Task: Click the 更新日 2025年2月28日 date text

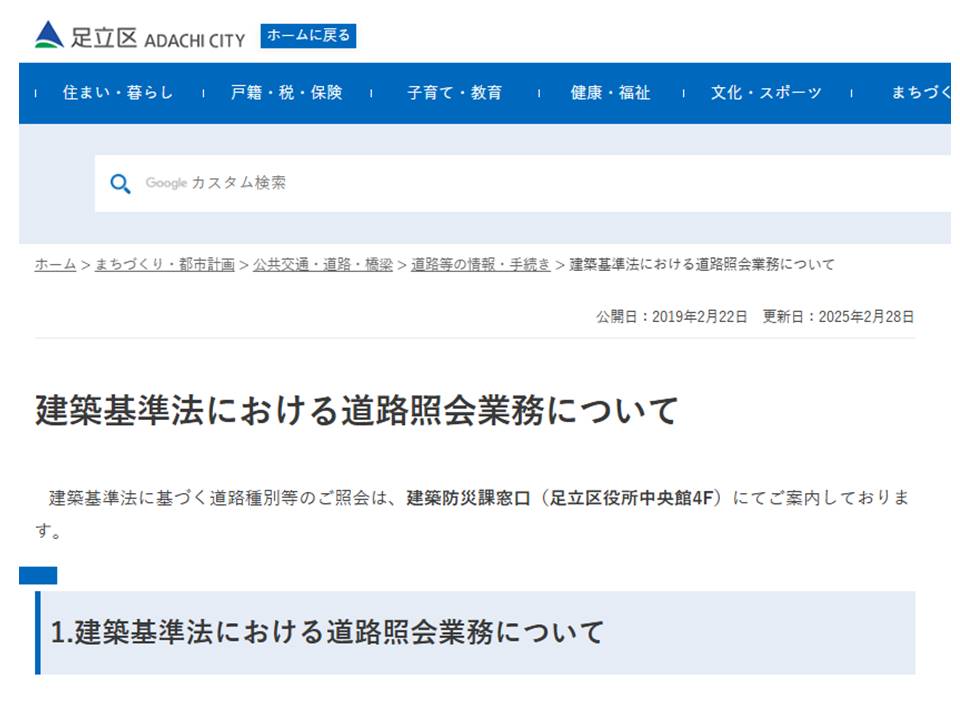Action: (x=838, y=317)
